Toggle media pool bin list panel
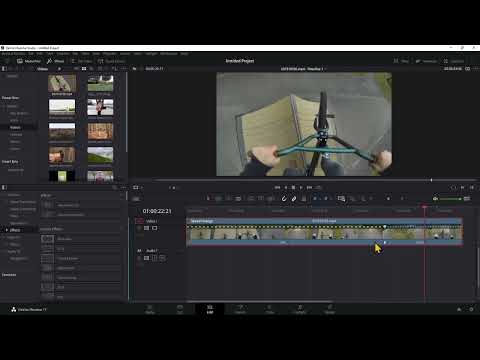This screenshot has width=480, height=360. coord(4,68)
